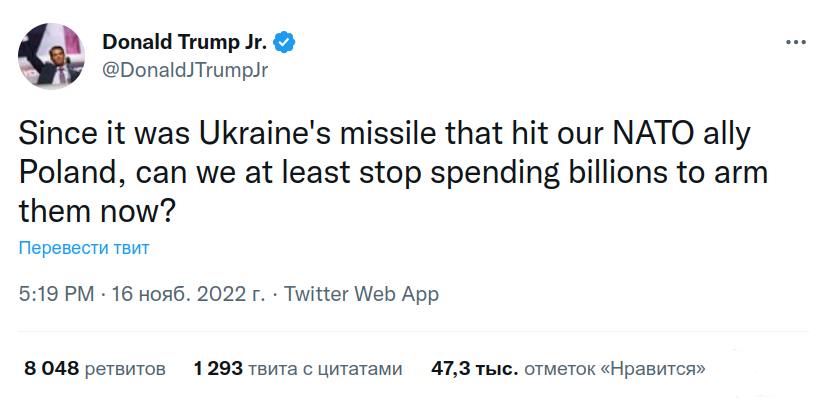Open the @DonaldJTrumpJr handle link
This screenshot has width=827, height=403.
pyautogui.click(x=185, y=70)
